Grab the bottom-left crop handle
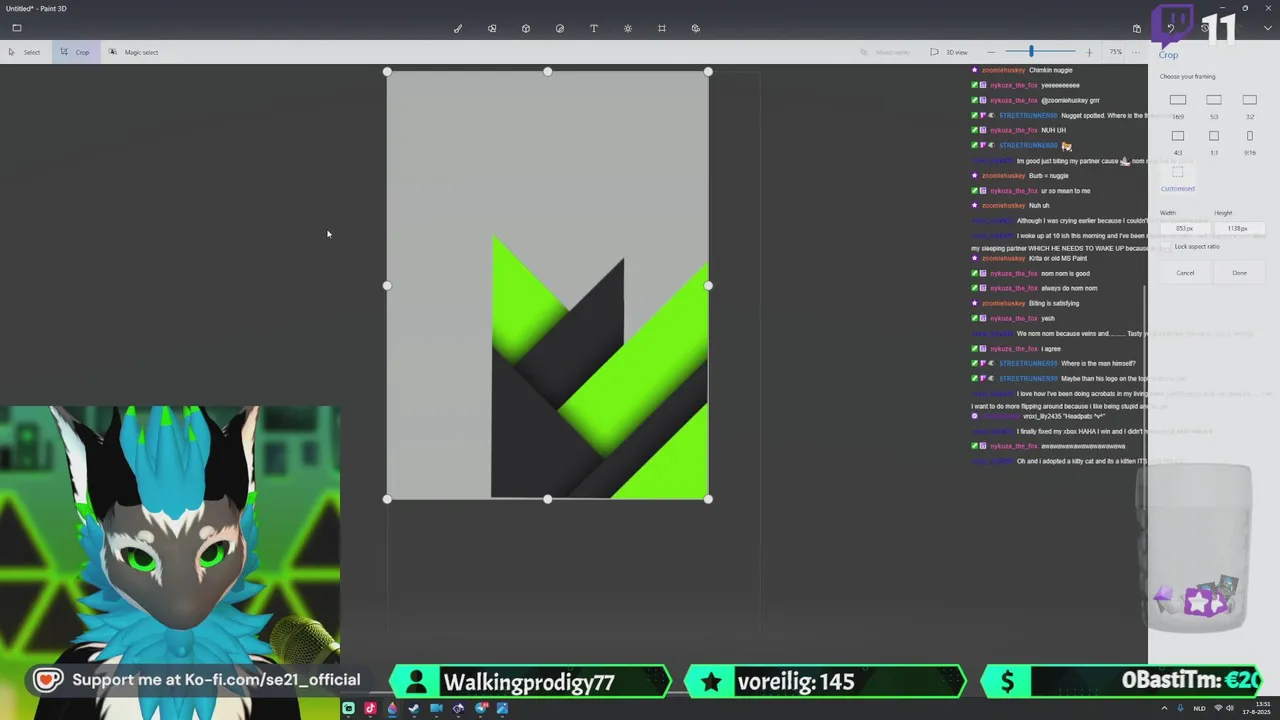This screenshot has height=720, width=1280. 387,499
